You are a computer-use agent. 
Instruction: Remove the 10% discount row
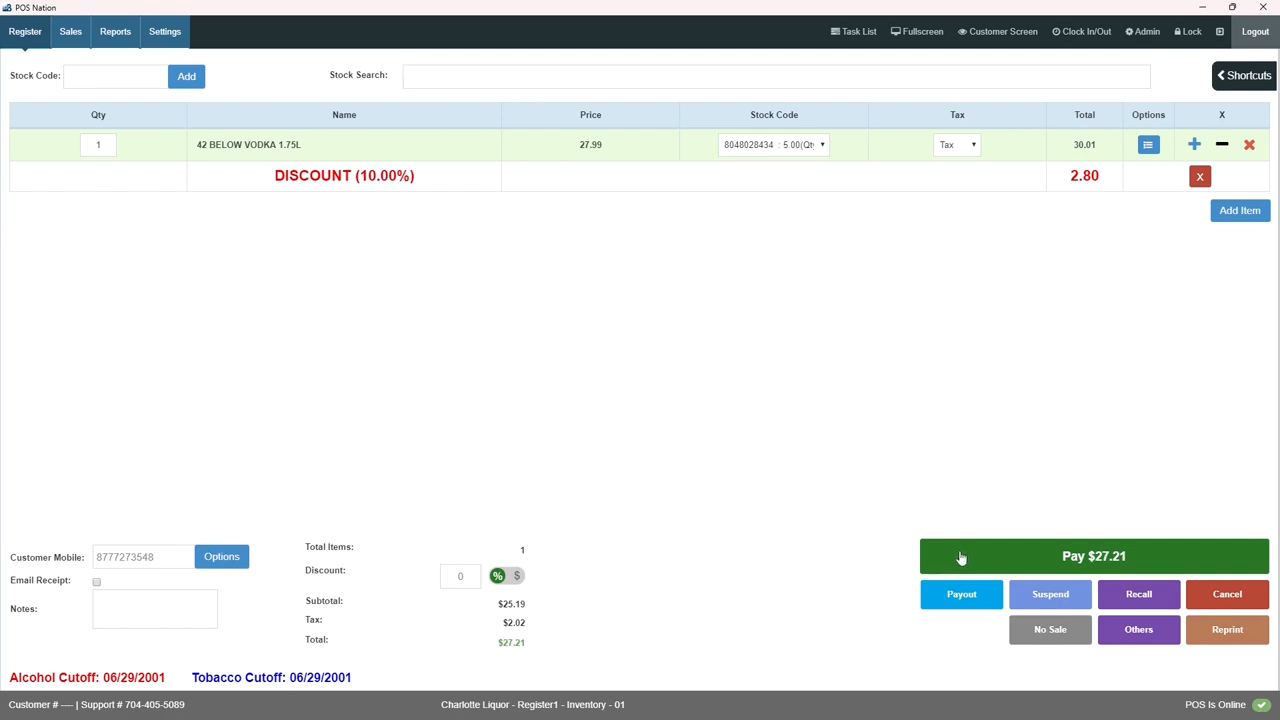click(x=1200, y=177)
